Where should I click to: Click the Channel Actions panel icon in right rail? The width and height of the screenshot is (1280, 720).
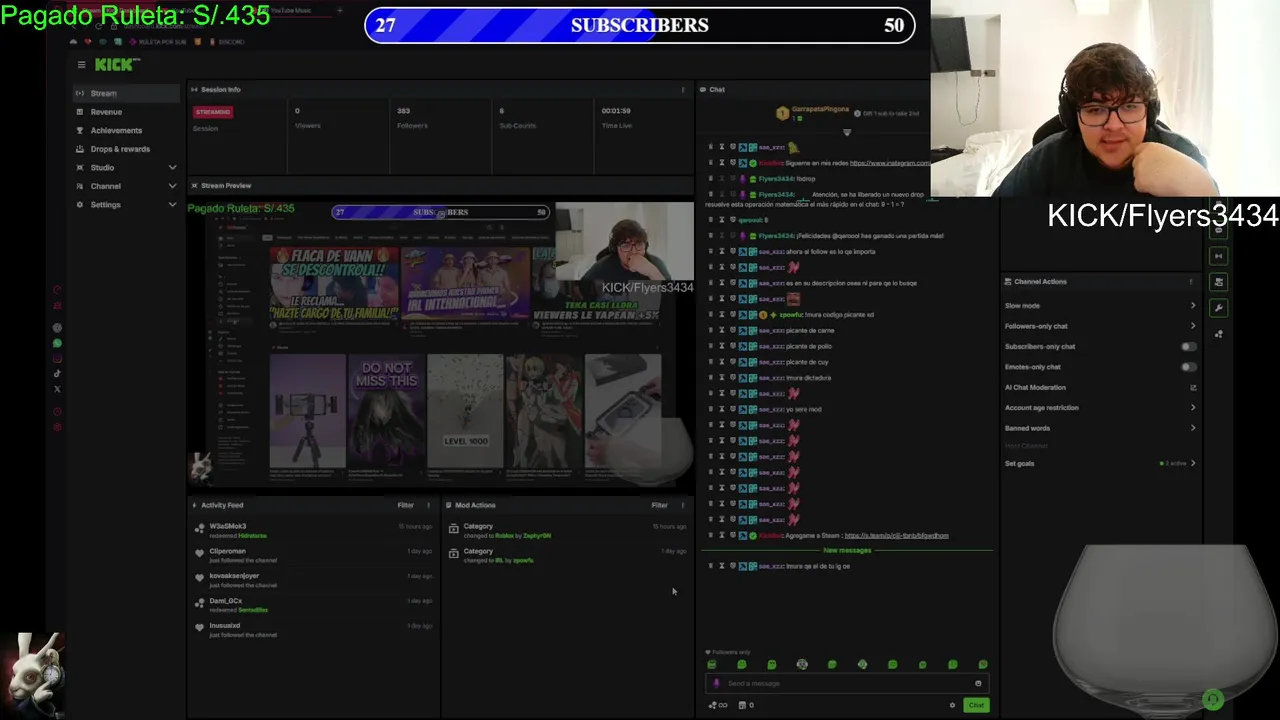pyautogui.click(x=1218, y=282)
